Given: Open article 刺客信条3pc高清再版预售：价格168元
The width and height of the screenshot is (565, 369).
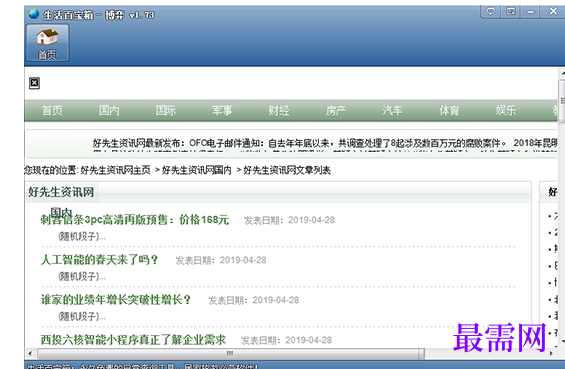Looking at the screenshot, I should click(x=134, y=220).
